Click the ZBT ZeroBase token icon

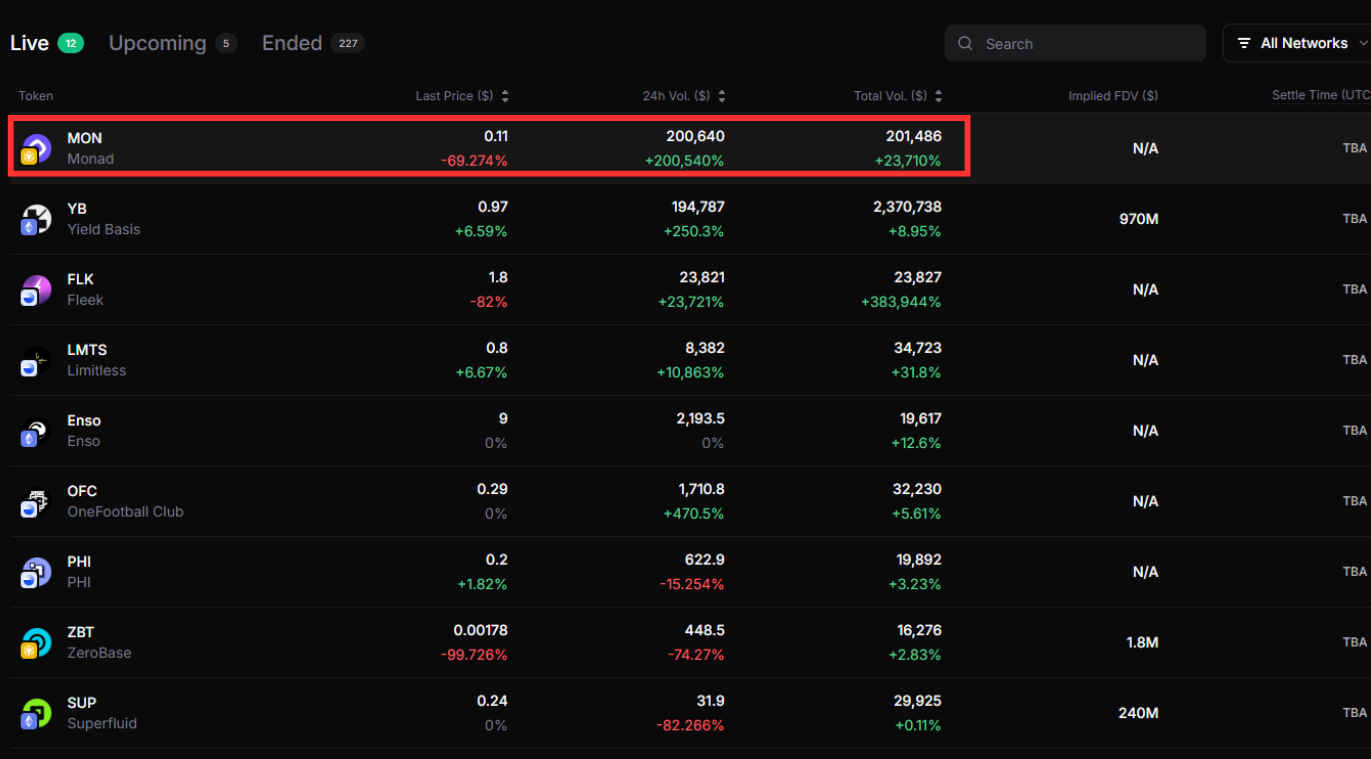pyautogui.click(x=36, y=643)
